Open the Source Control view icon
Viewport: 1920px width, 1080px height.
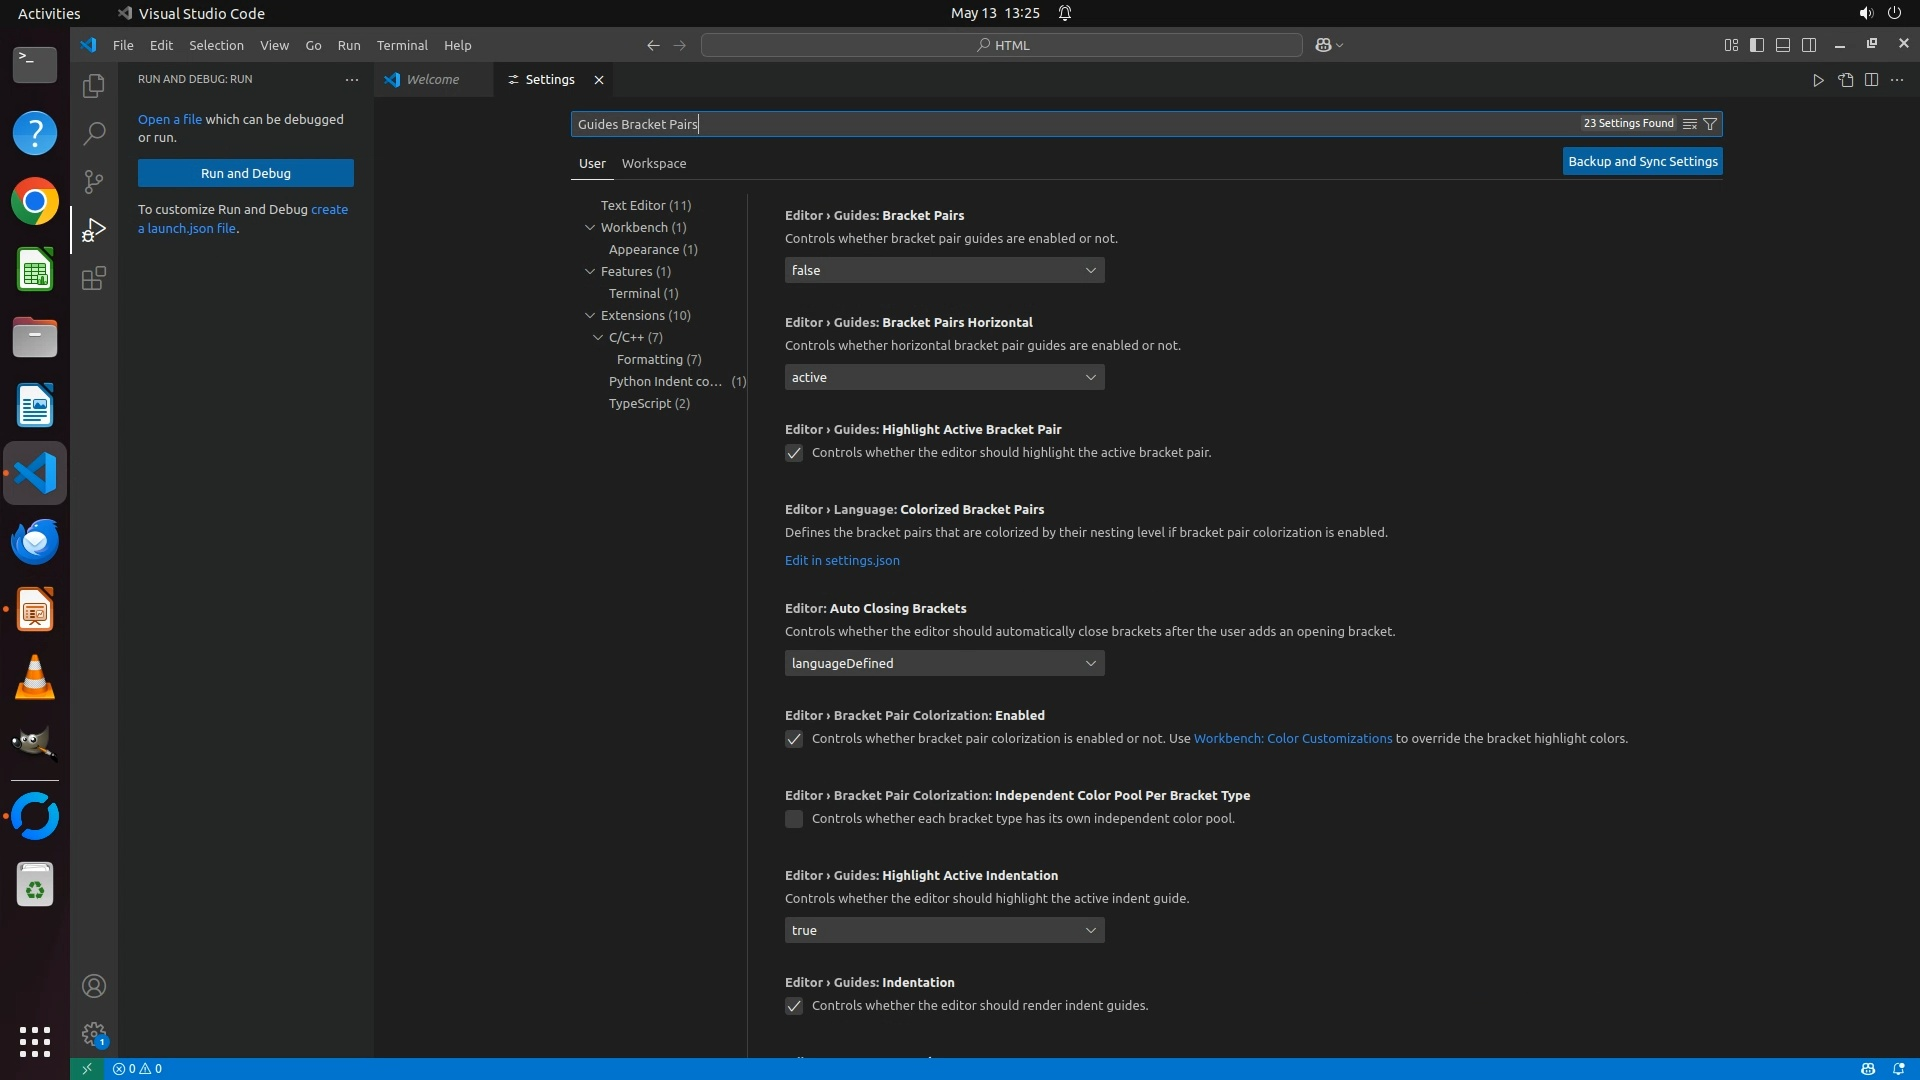93,181
